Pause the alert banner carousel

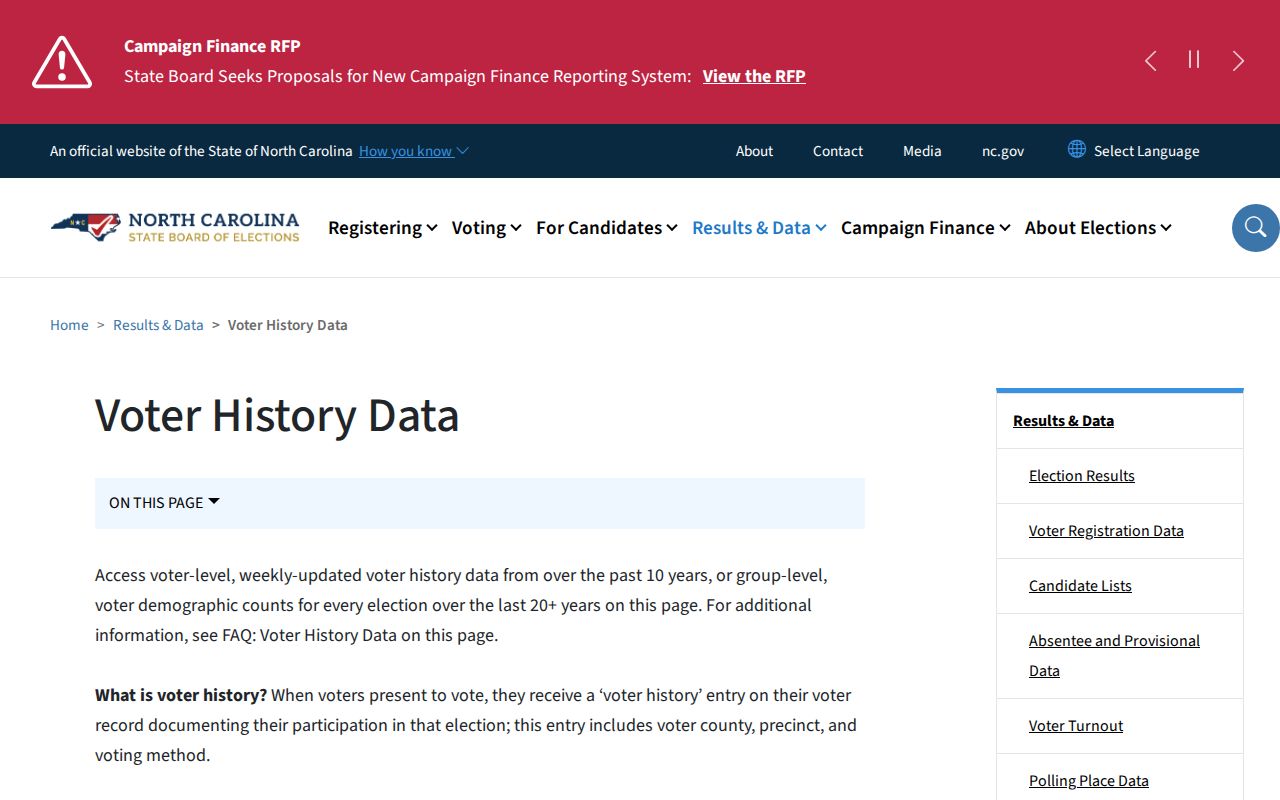(x=1194, y=60)
